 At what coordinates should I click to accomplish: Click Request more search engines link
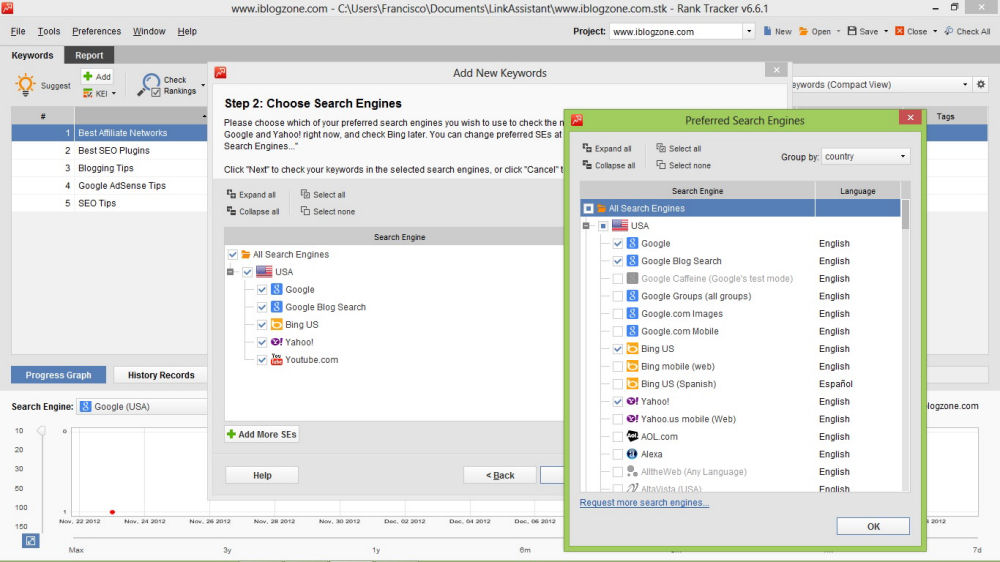[644, 503]
